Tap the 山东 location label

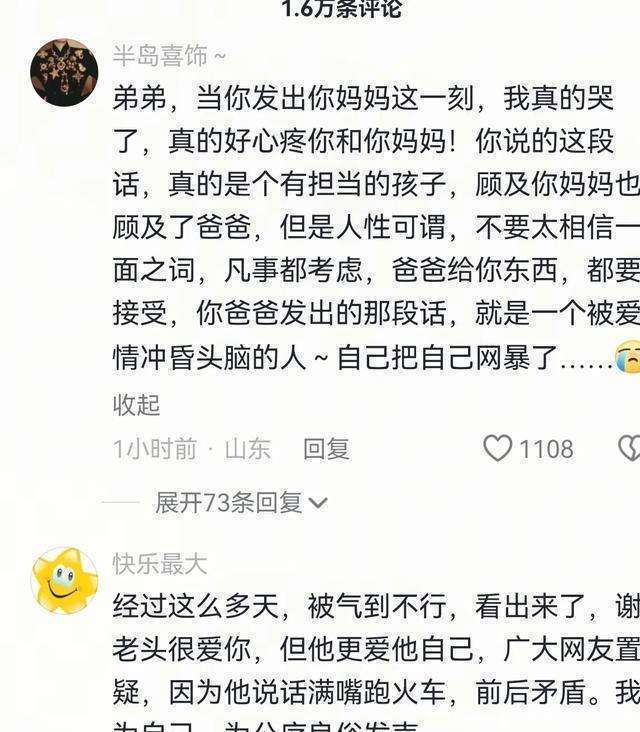[248, 449]
